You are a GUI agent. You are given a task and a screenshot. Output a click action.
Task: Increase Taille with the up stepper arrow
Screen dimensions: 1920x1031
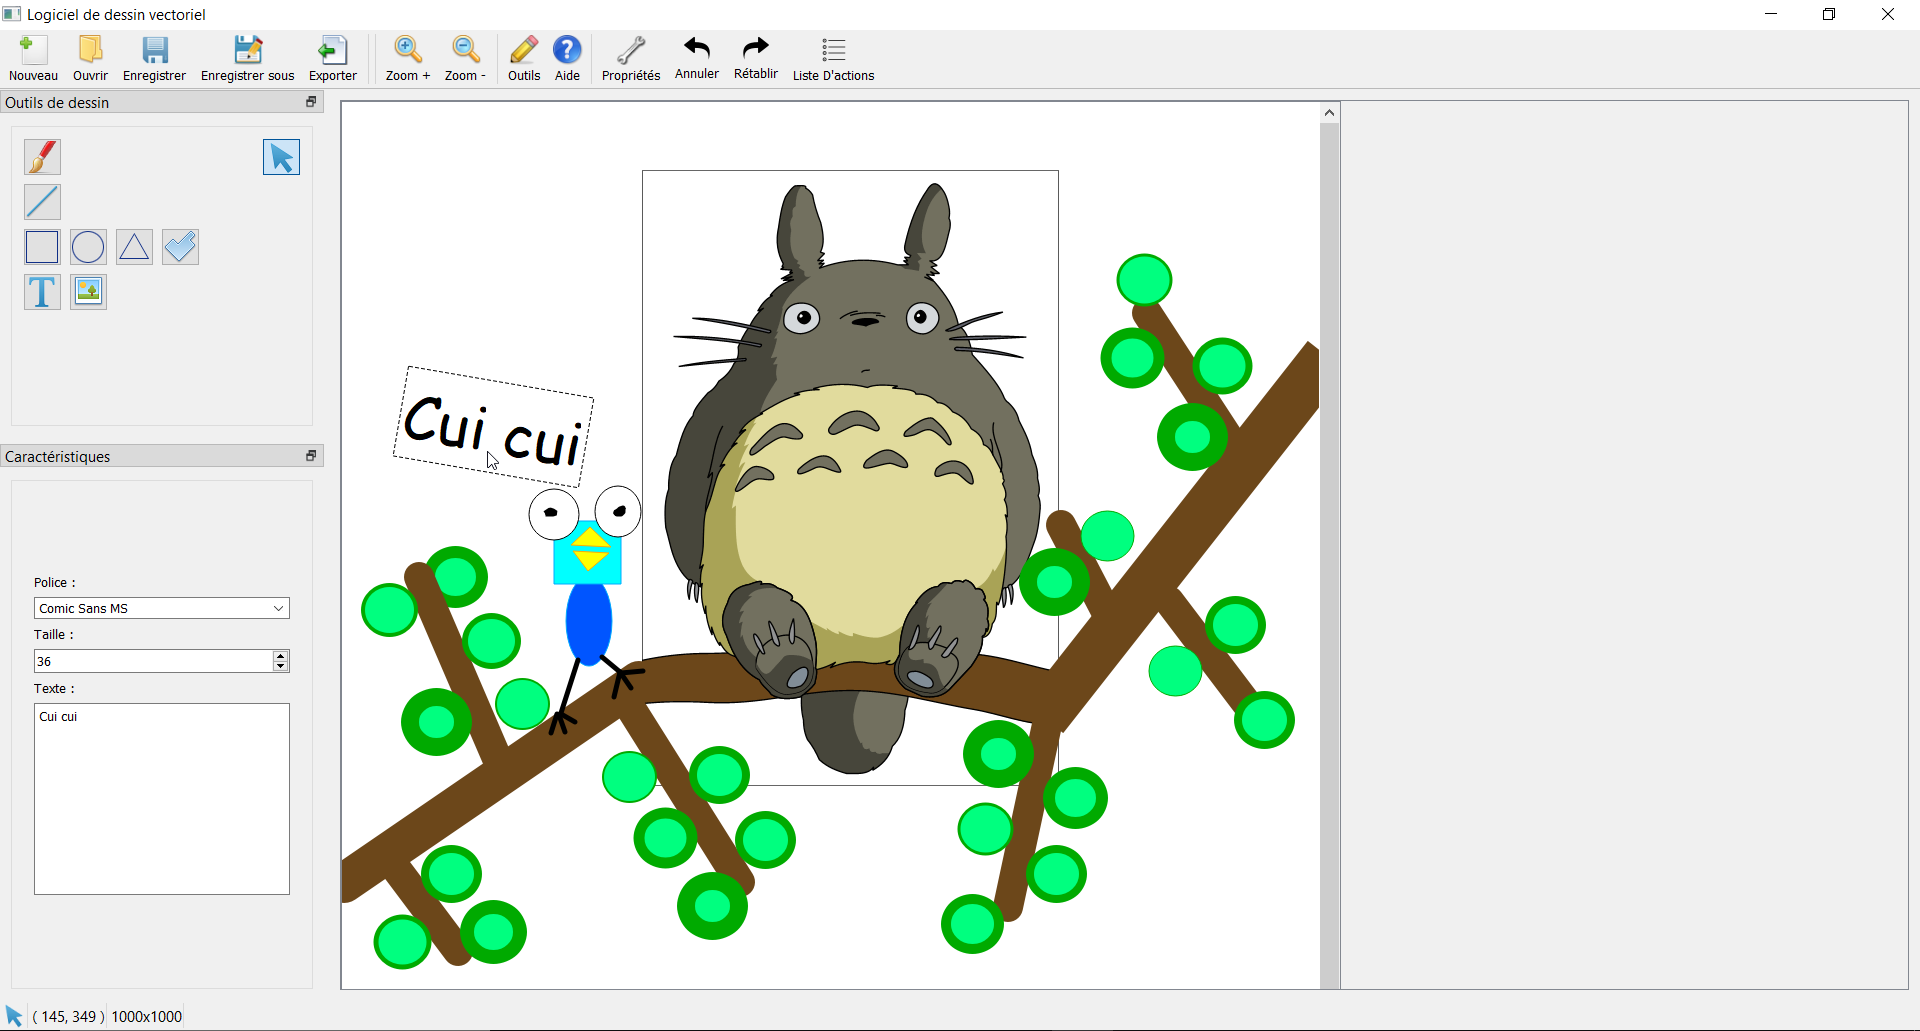coord(280,655)
